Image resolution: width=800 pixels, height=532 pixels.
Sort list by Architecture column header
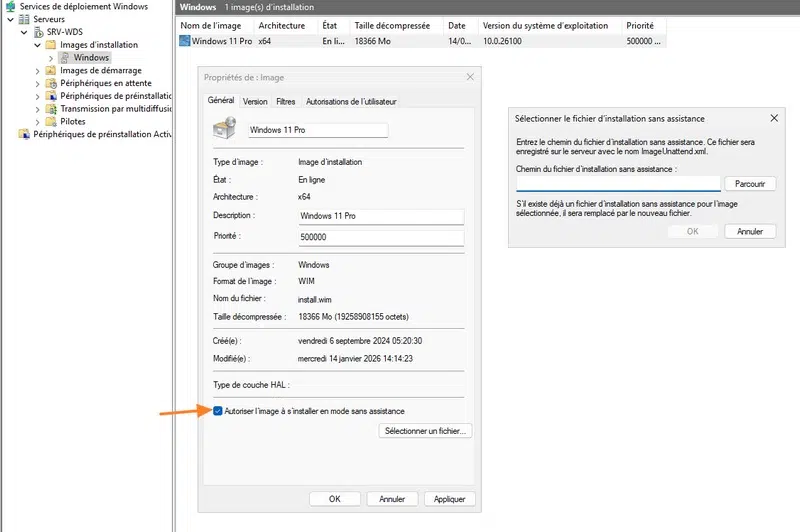pos(282,24)
